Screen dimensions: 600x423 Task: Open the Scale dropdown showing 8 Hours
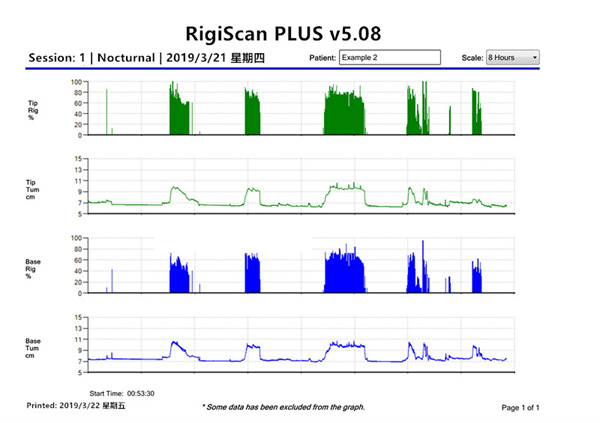tap(512, 58)
